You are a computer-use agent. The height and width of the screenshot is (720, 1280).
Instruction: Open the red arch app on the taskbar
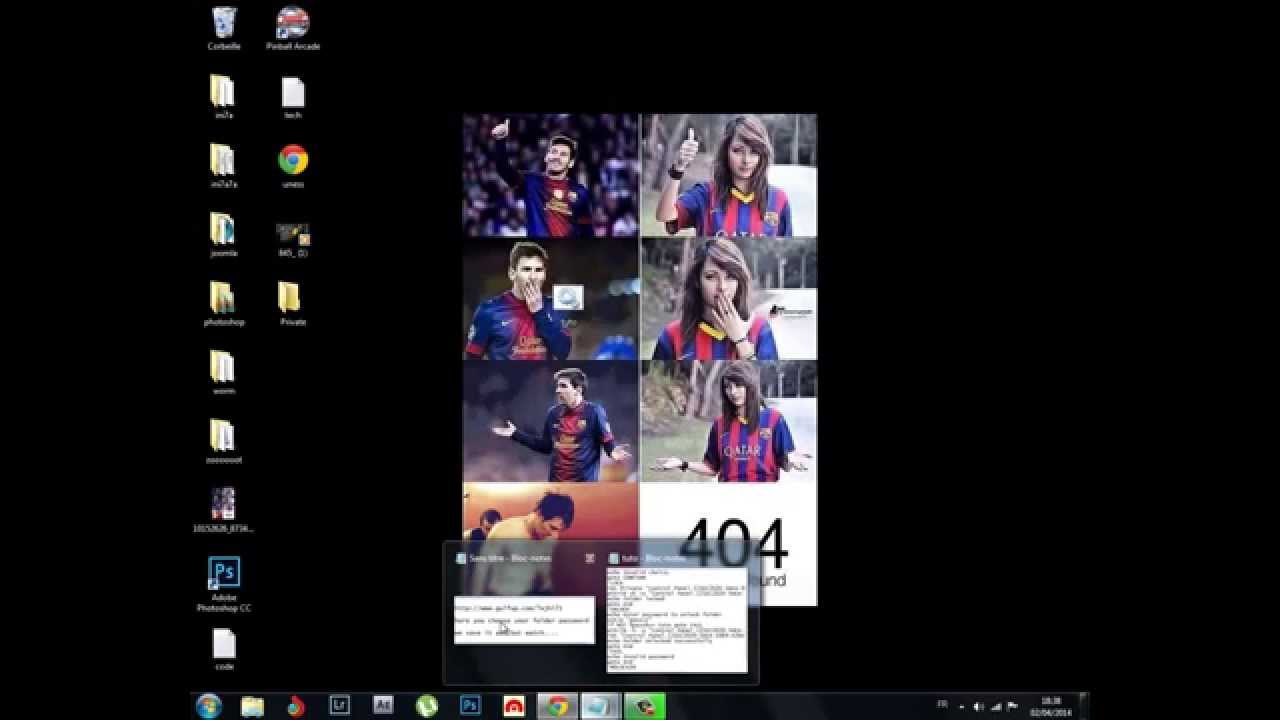(x=514, y=706)
